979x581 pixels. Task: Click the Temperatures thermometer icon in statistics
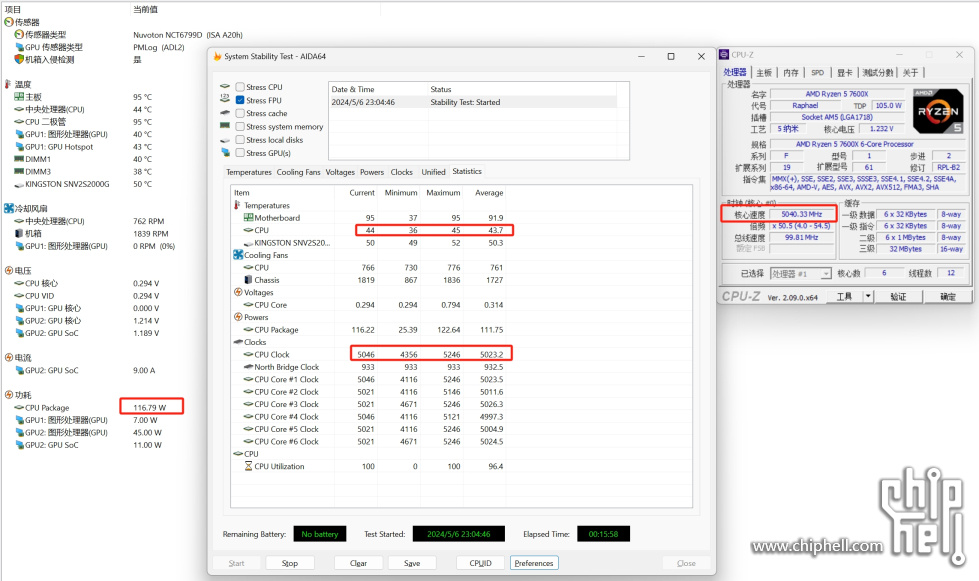coord(237,205)
